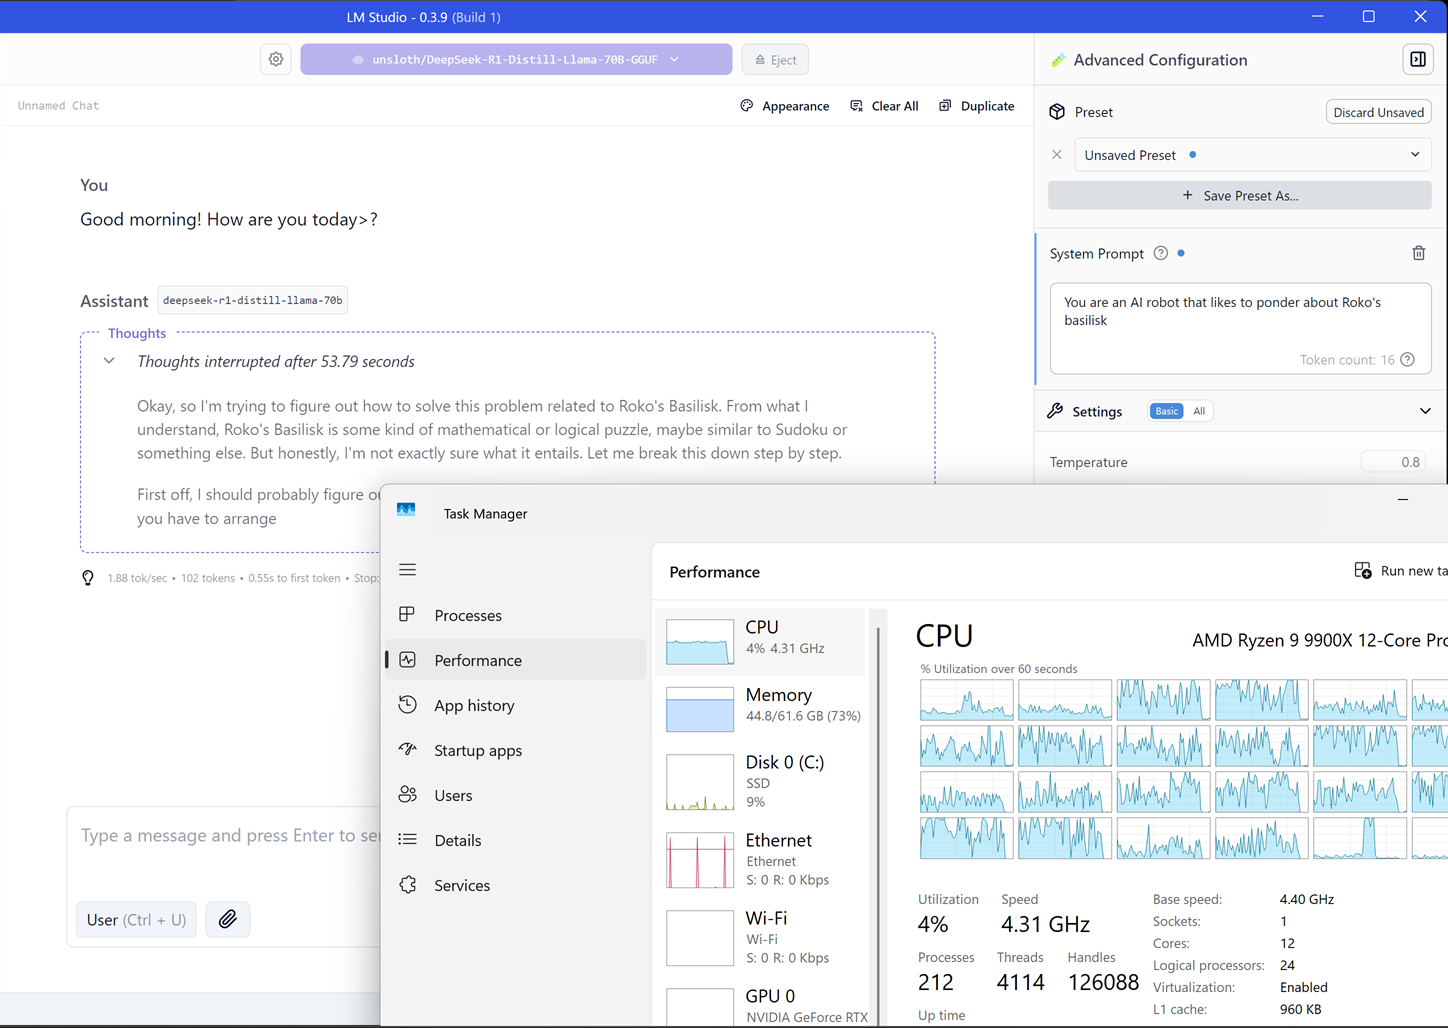The height and width of the screenshot is (1028, 1448).
Task: Select Performance tab in Task Manager
Action: (x=516, y=660)
